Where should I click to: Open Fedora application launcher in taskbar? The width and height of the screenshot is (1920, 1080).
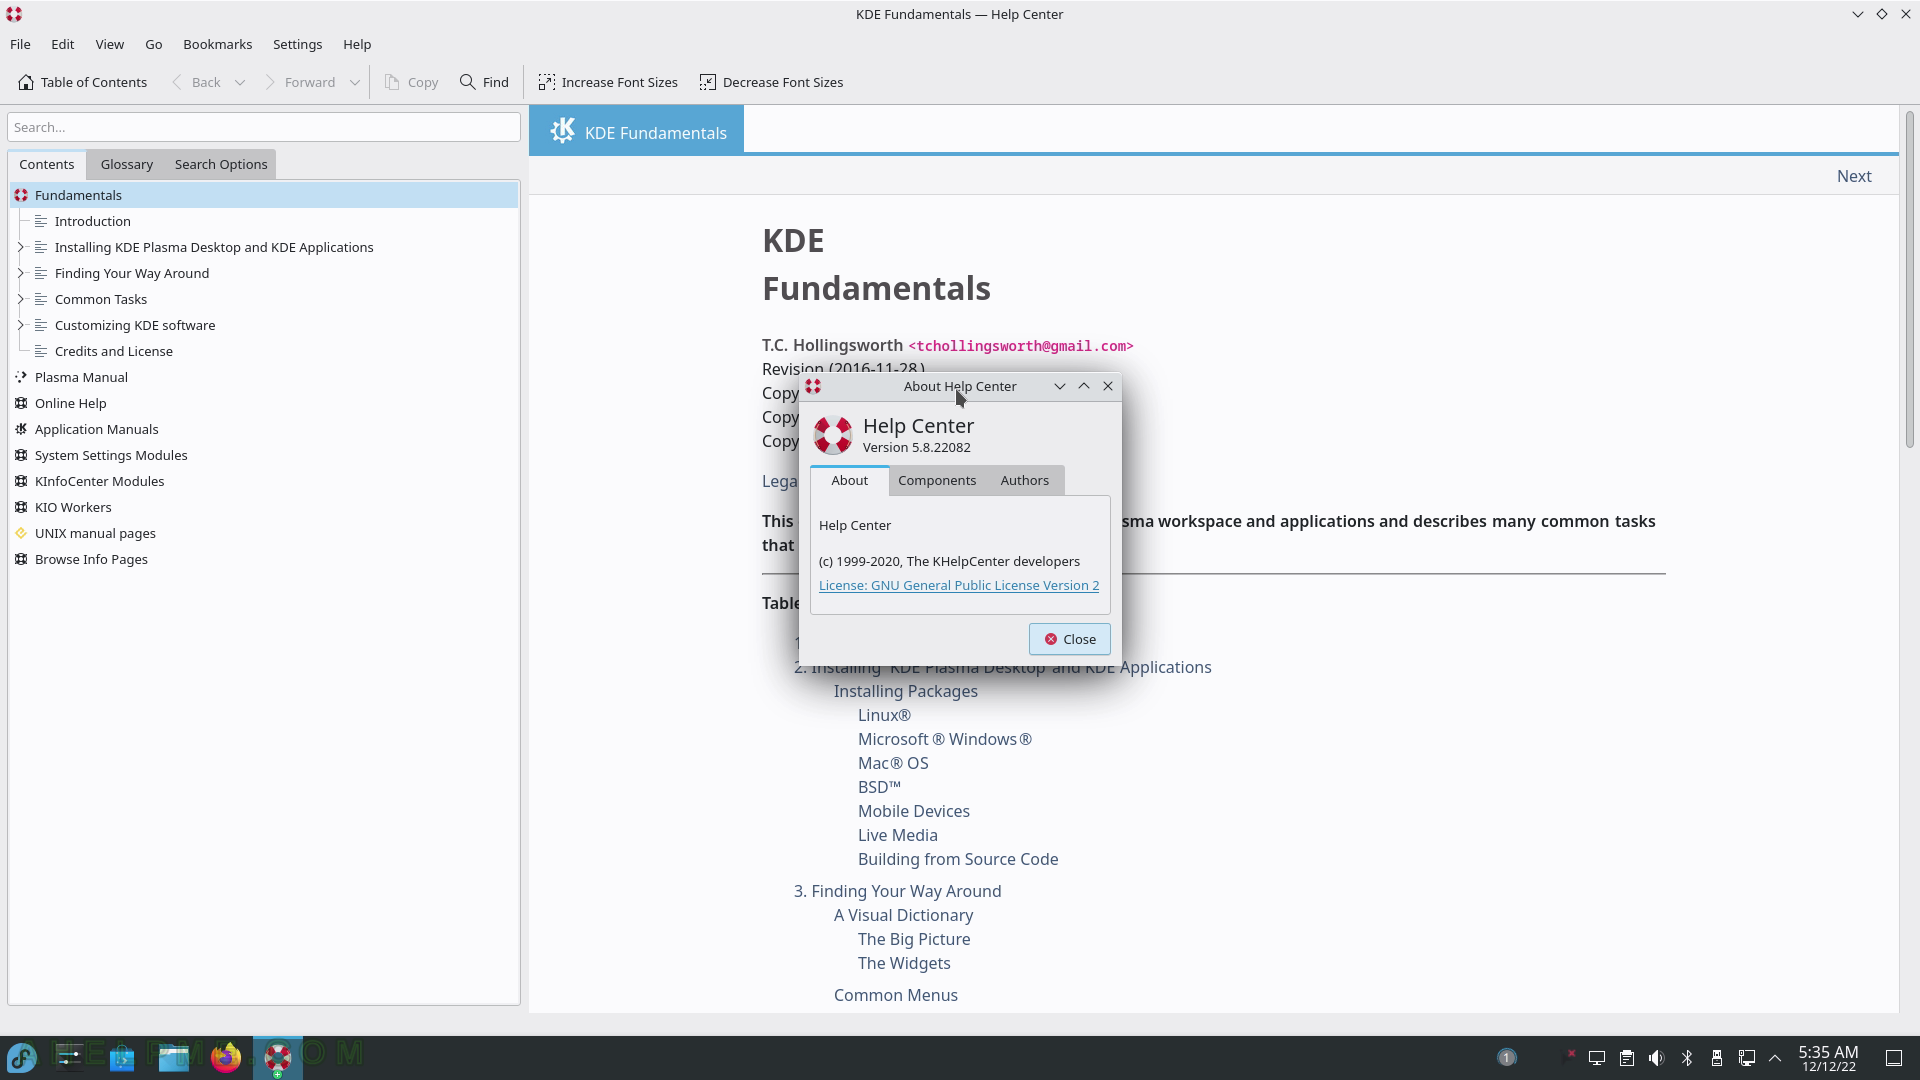tap(22, 1057)
